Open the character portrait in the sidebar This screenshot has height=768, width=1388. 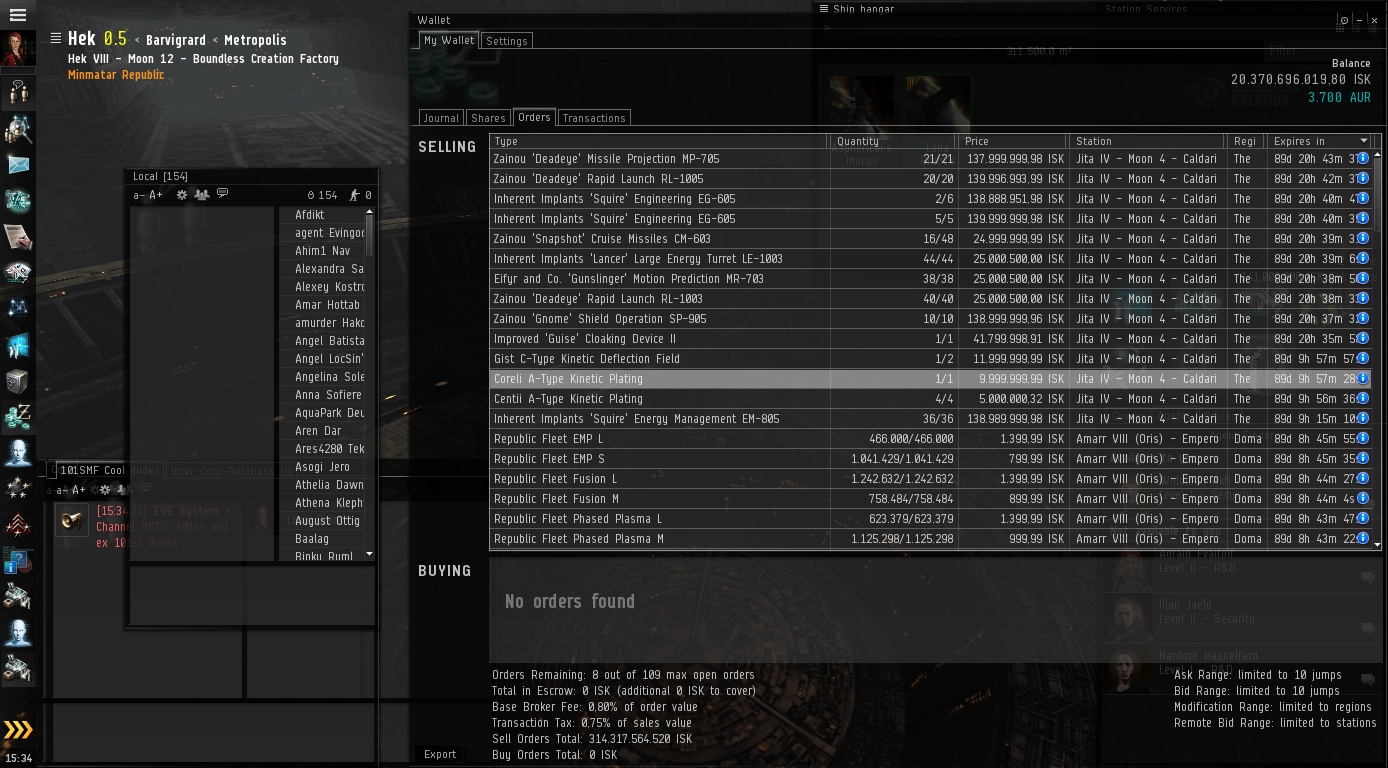pos(18,50)
